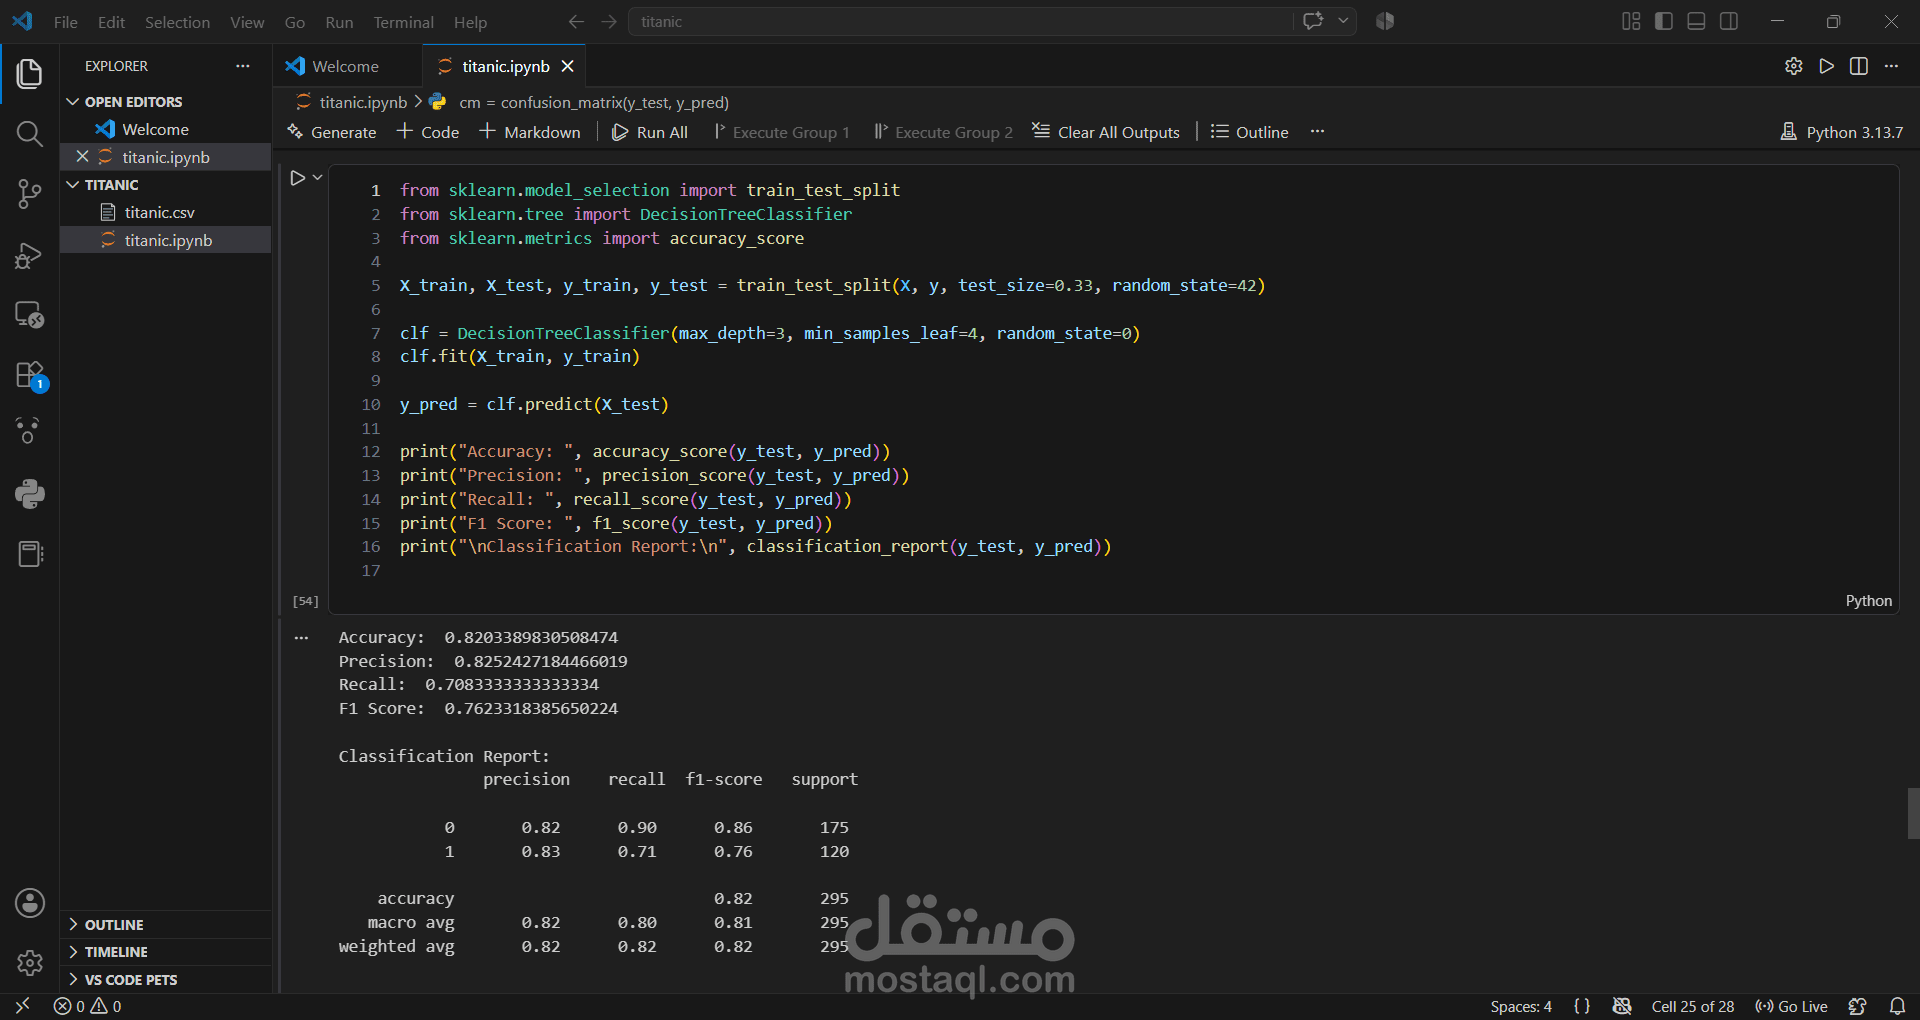Open the cell run options dropdown arrow
This screenshot has width=1920, height=1020.
point(318,178)
